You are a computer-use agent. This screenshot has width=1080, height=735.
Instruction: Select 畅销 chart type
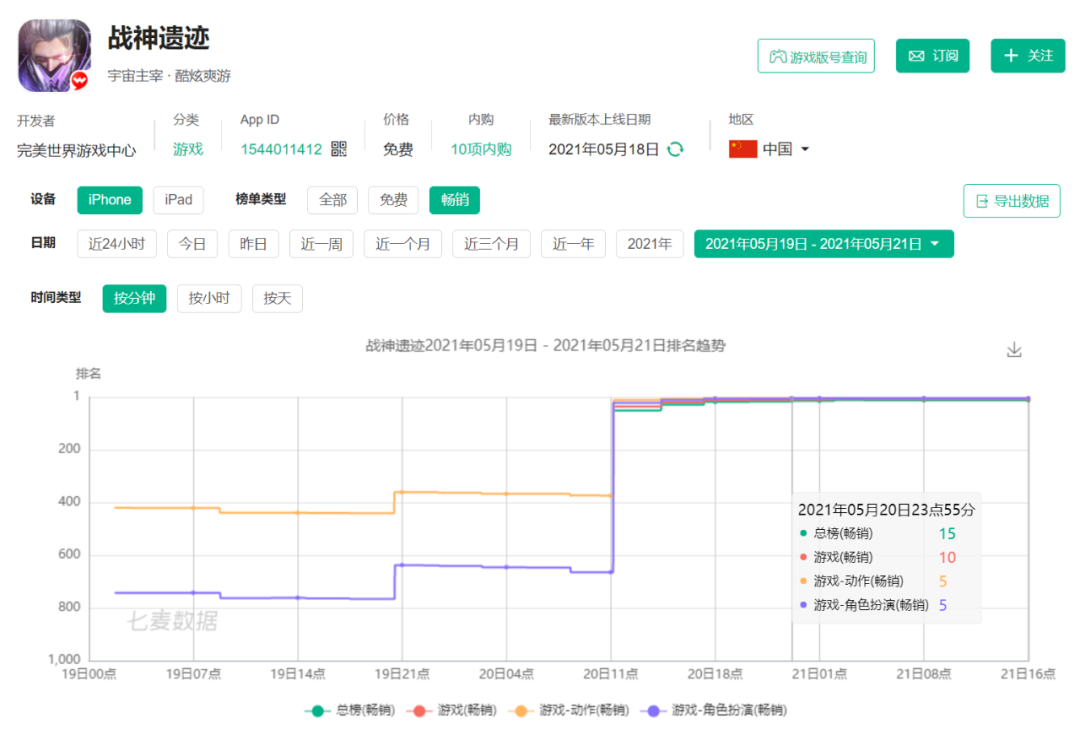(455, 200)
